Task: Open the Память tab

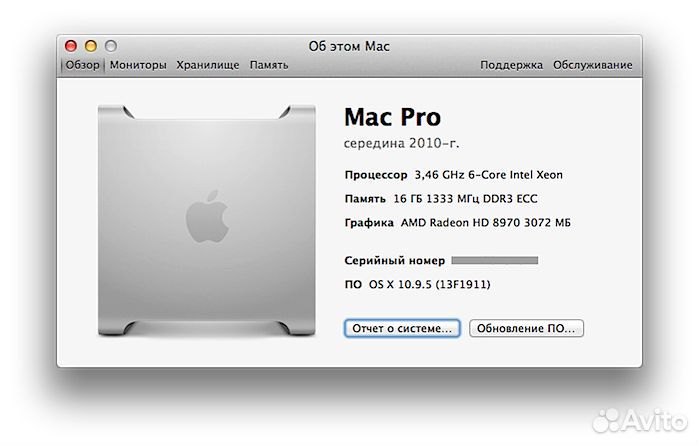Action: (x=269, y=65)
